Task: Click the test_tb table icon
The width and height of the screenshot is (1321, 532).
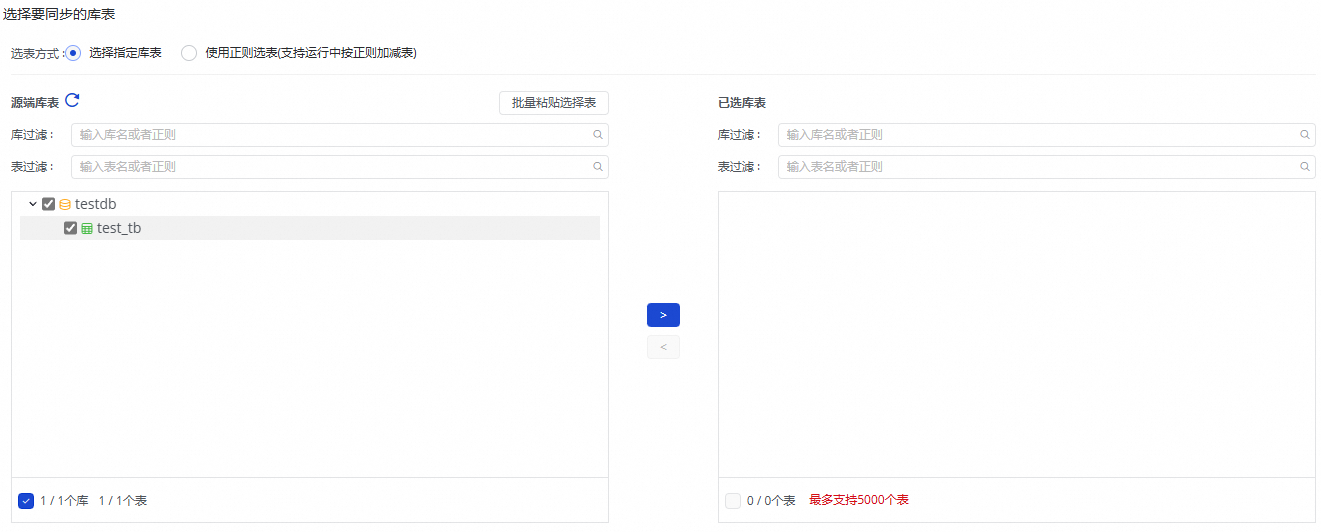Action: tap(87, 228)
